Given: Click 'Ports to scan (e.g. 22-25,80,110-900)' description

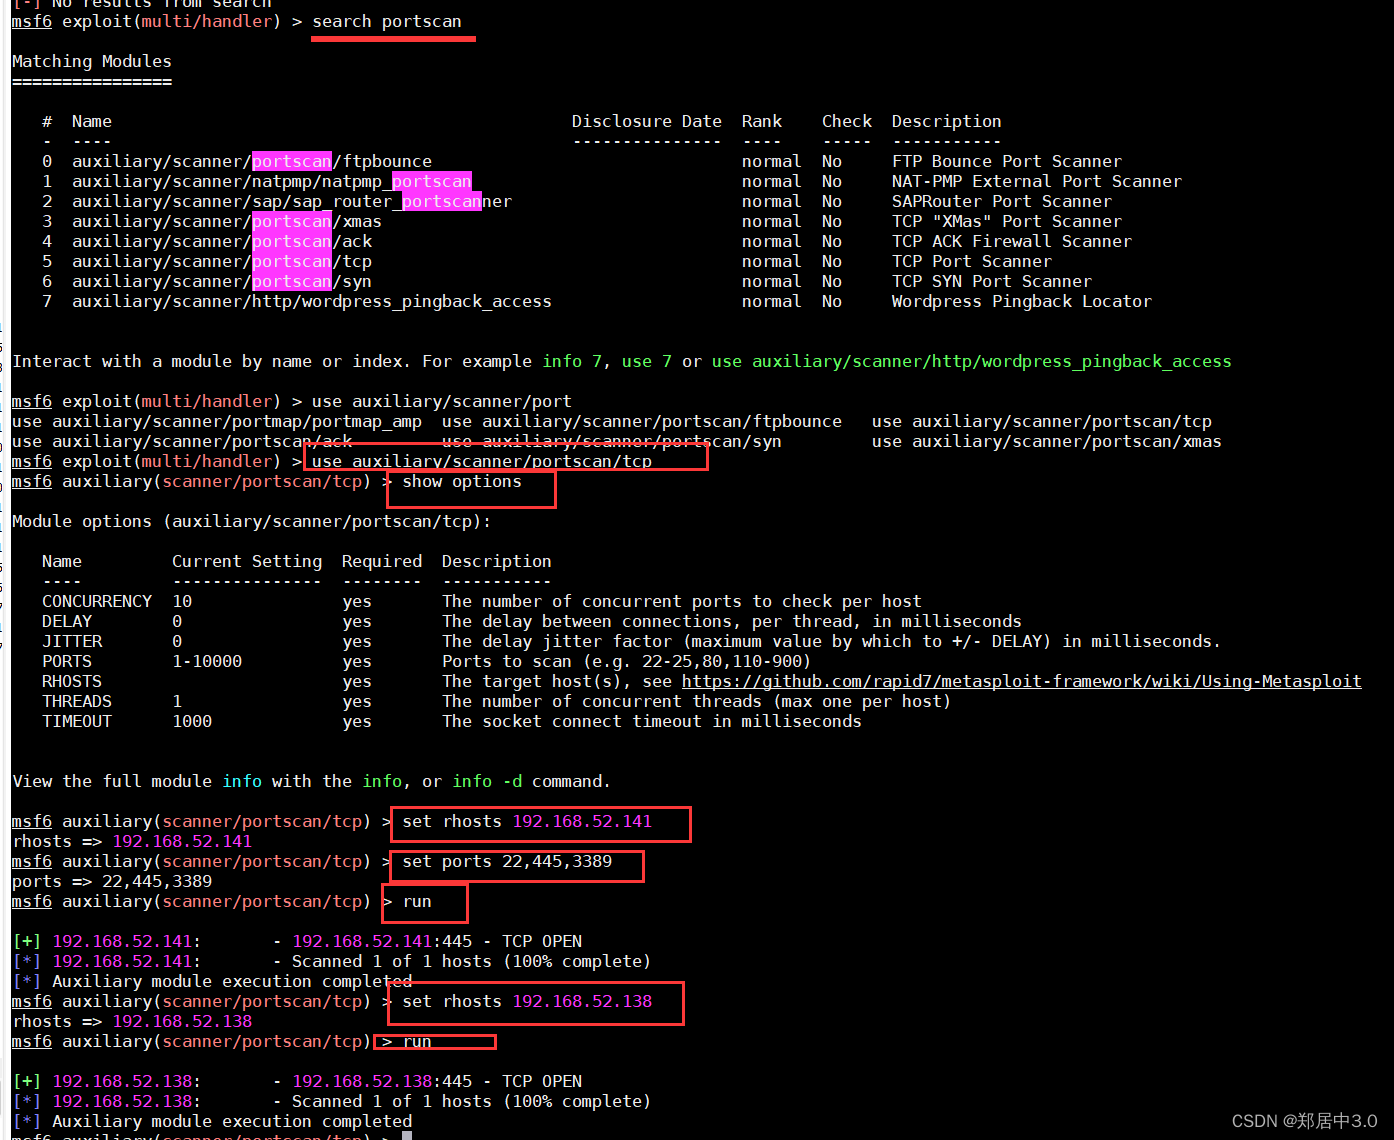Looking at the screenshot, I should [627, 661].
